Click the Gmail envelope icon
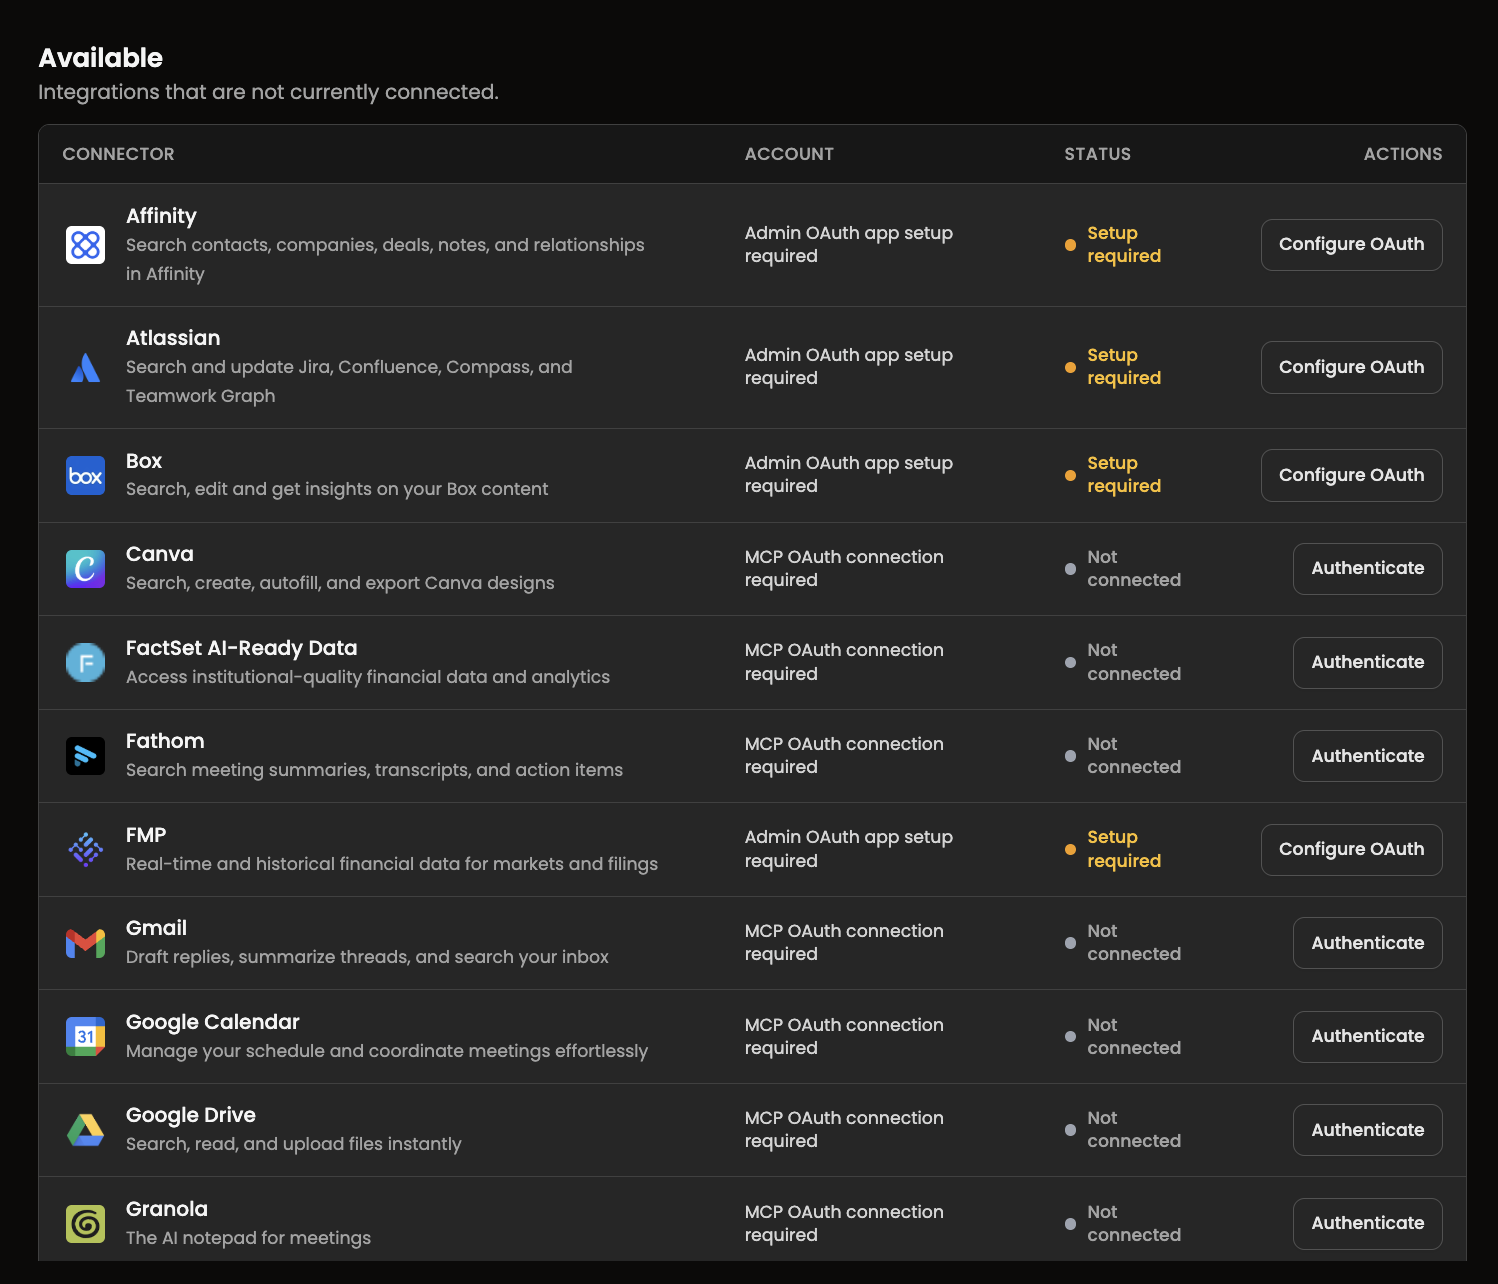Image resolution: width=1498 pixels, height=1284 pixels. coord(85,943)
